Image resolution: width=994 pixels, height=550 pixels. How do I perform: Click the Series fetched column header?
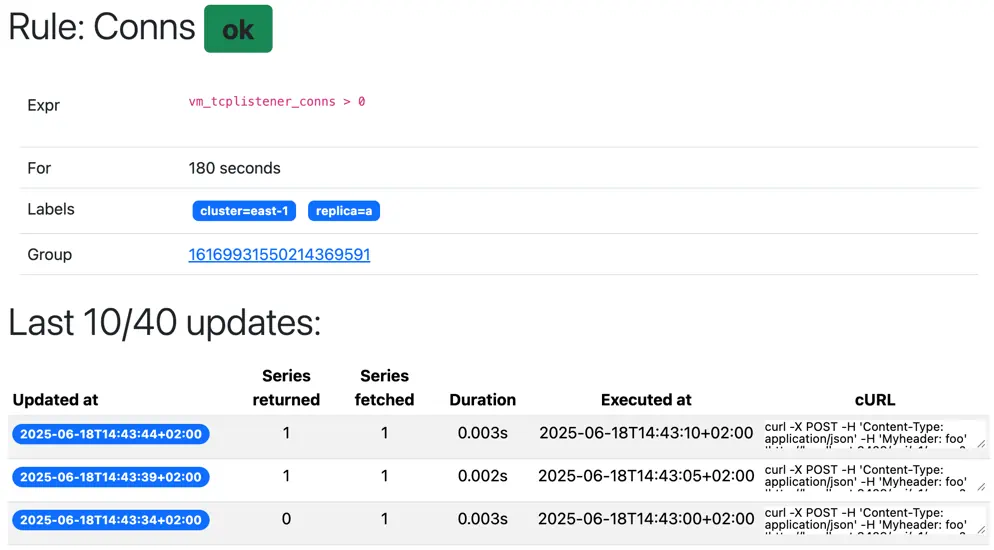[384, 388]
